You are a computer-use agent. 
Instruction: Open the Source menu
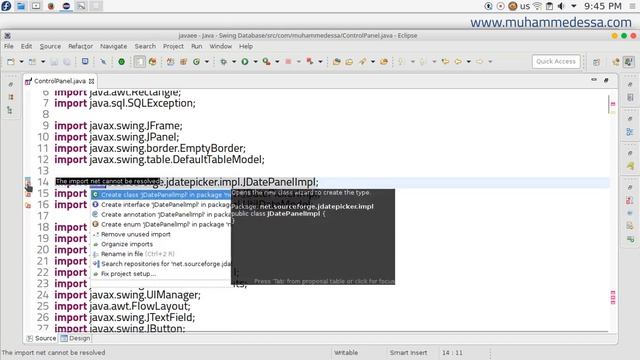point(50,47)
